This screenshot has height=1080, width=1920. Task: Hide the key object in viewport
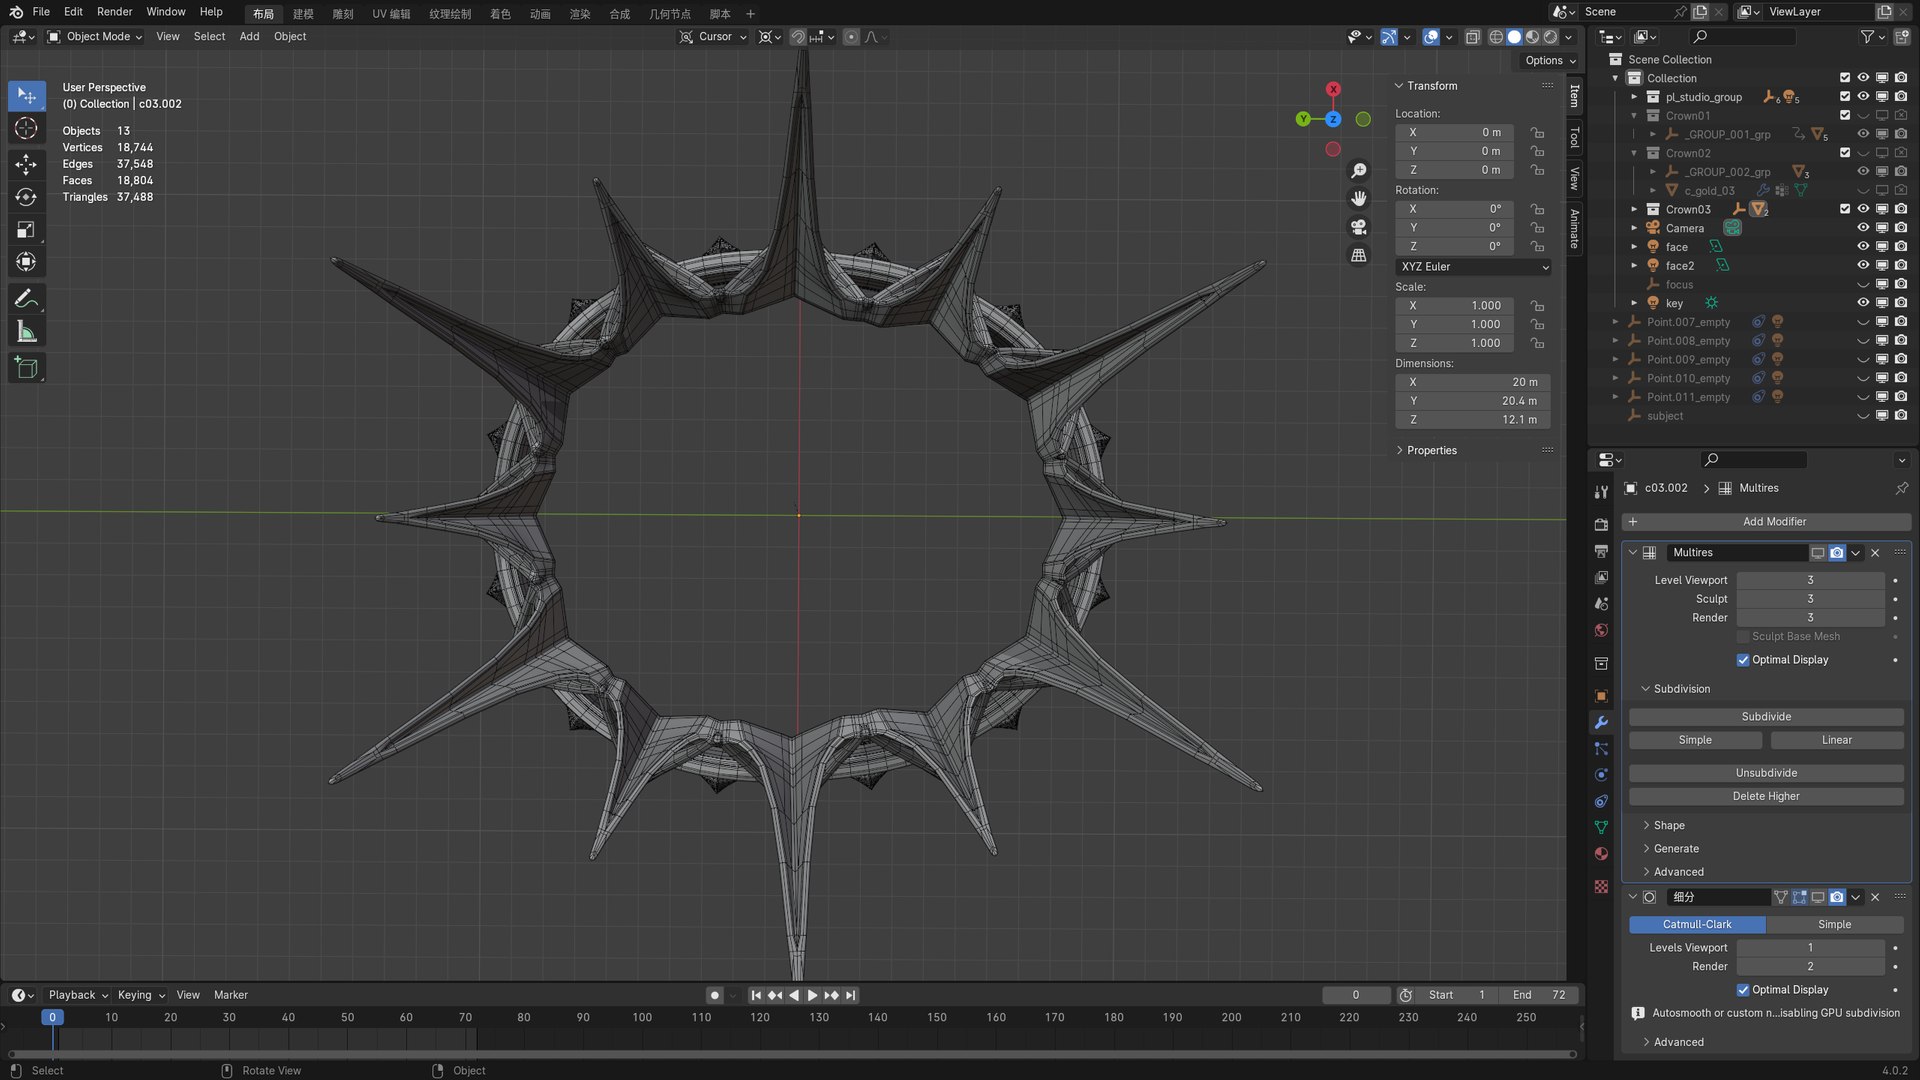click(x=1863, y=303)
